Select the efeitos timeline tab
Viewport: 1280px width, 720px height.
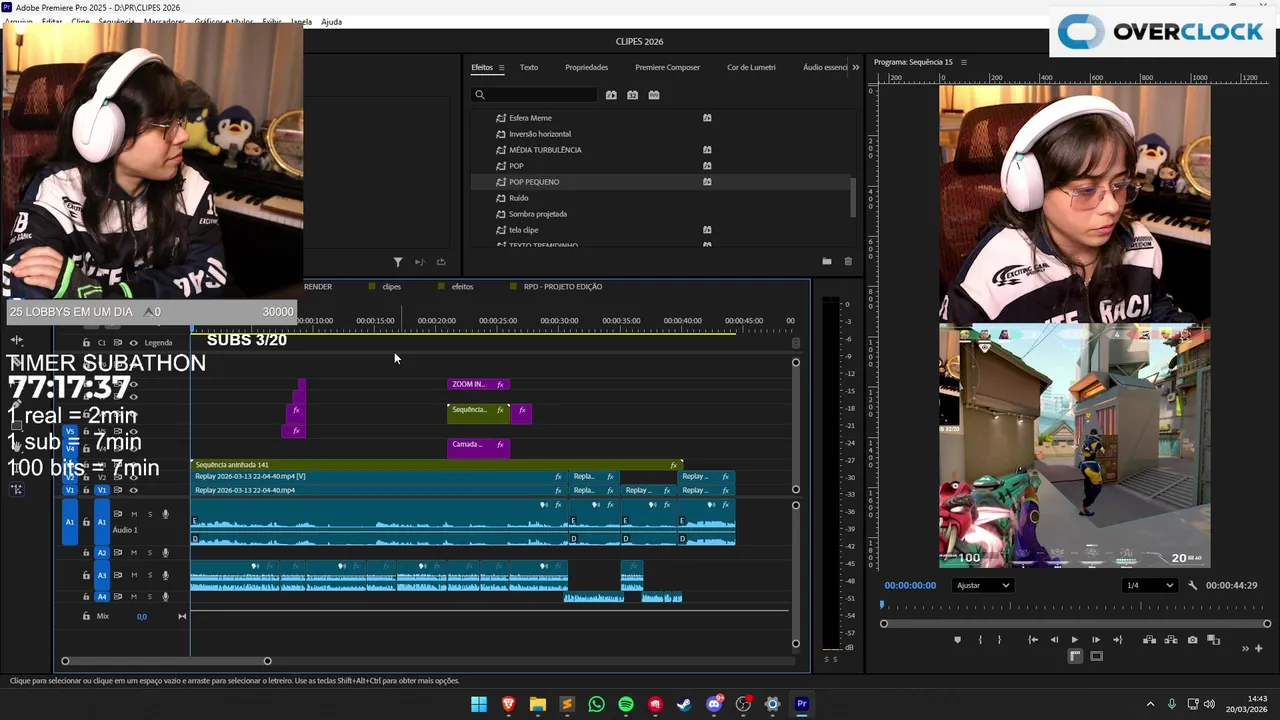pyautogui.click(x=462, y=287)
